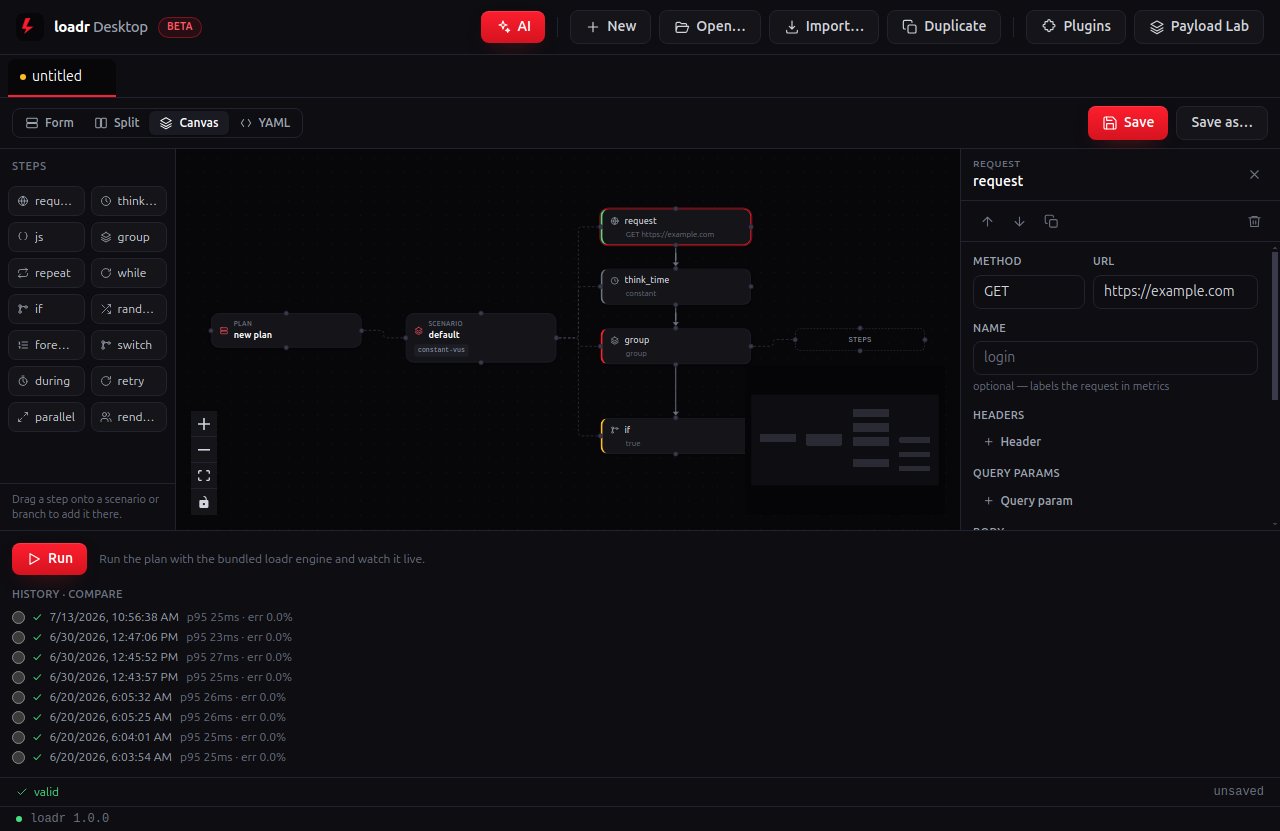Screen dimensions: 1280x831
Task: Select the untitled plan tab
Action: click(x=62, y=77)
